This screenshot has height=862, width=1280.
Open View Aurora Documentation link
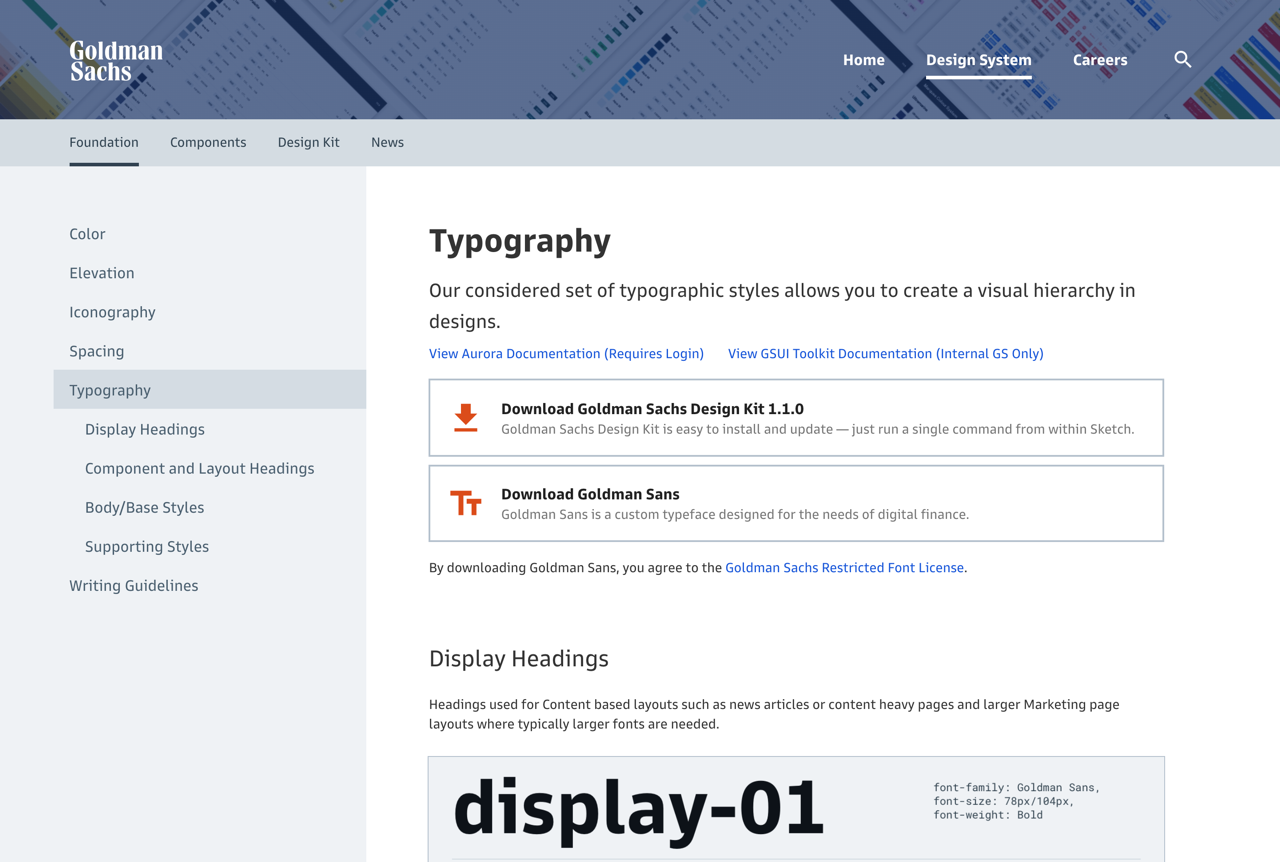566,353
